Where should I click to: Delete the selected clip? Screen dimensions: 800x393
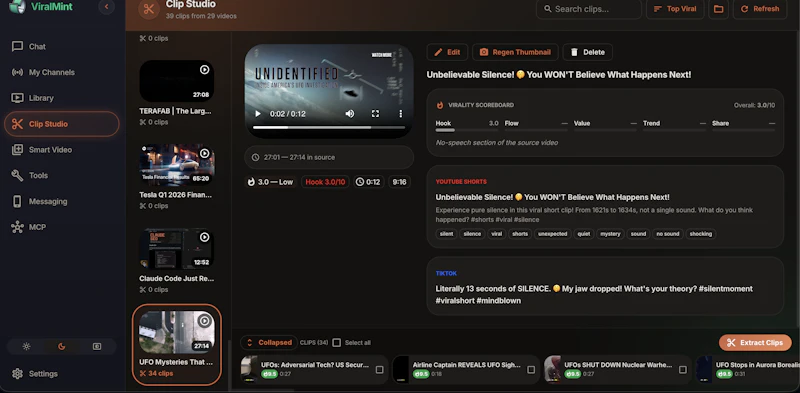pos(588,52)
